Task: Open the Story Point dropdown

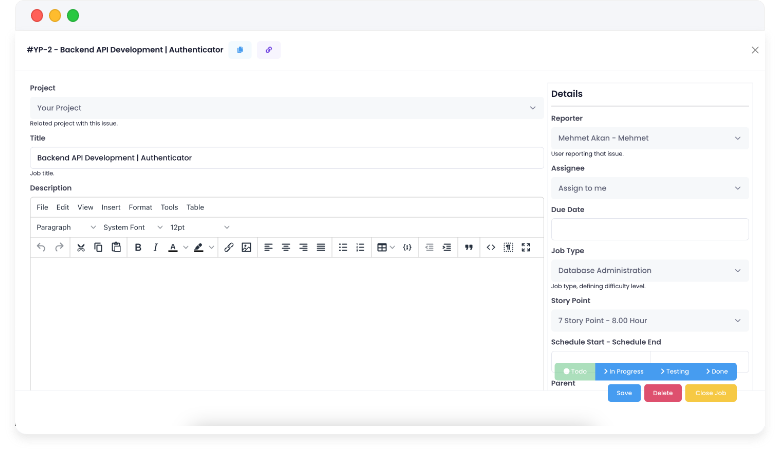Action: pos(649,320)
